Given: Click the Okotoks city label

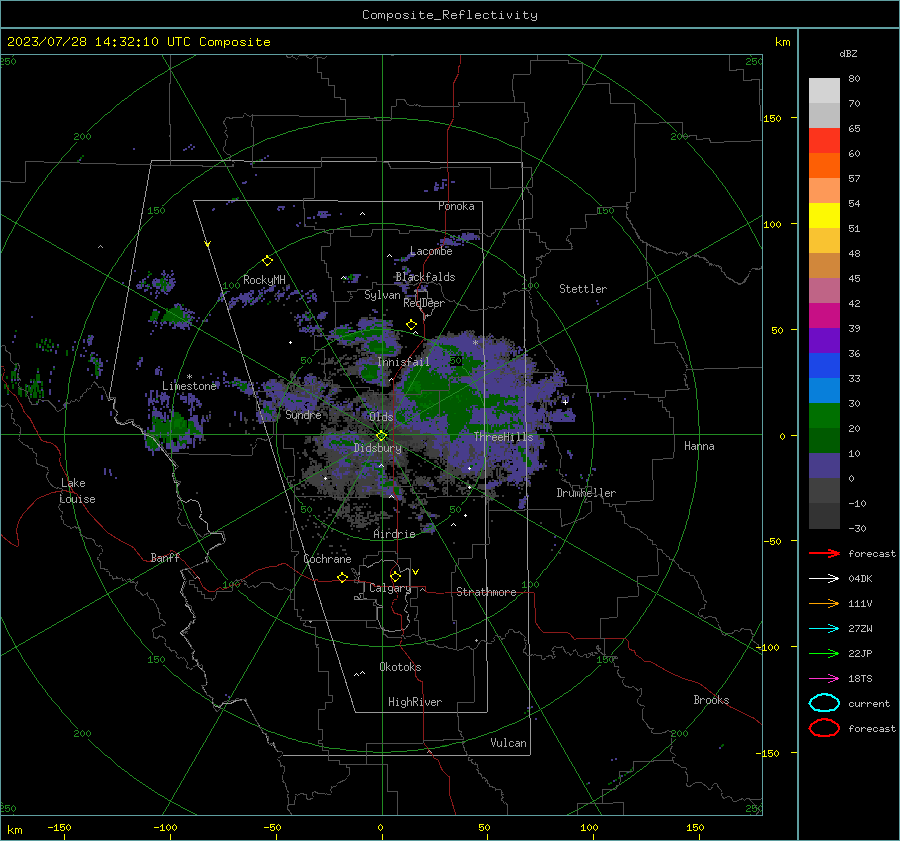Looking at the screenshot, I should 400,667.
